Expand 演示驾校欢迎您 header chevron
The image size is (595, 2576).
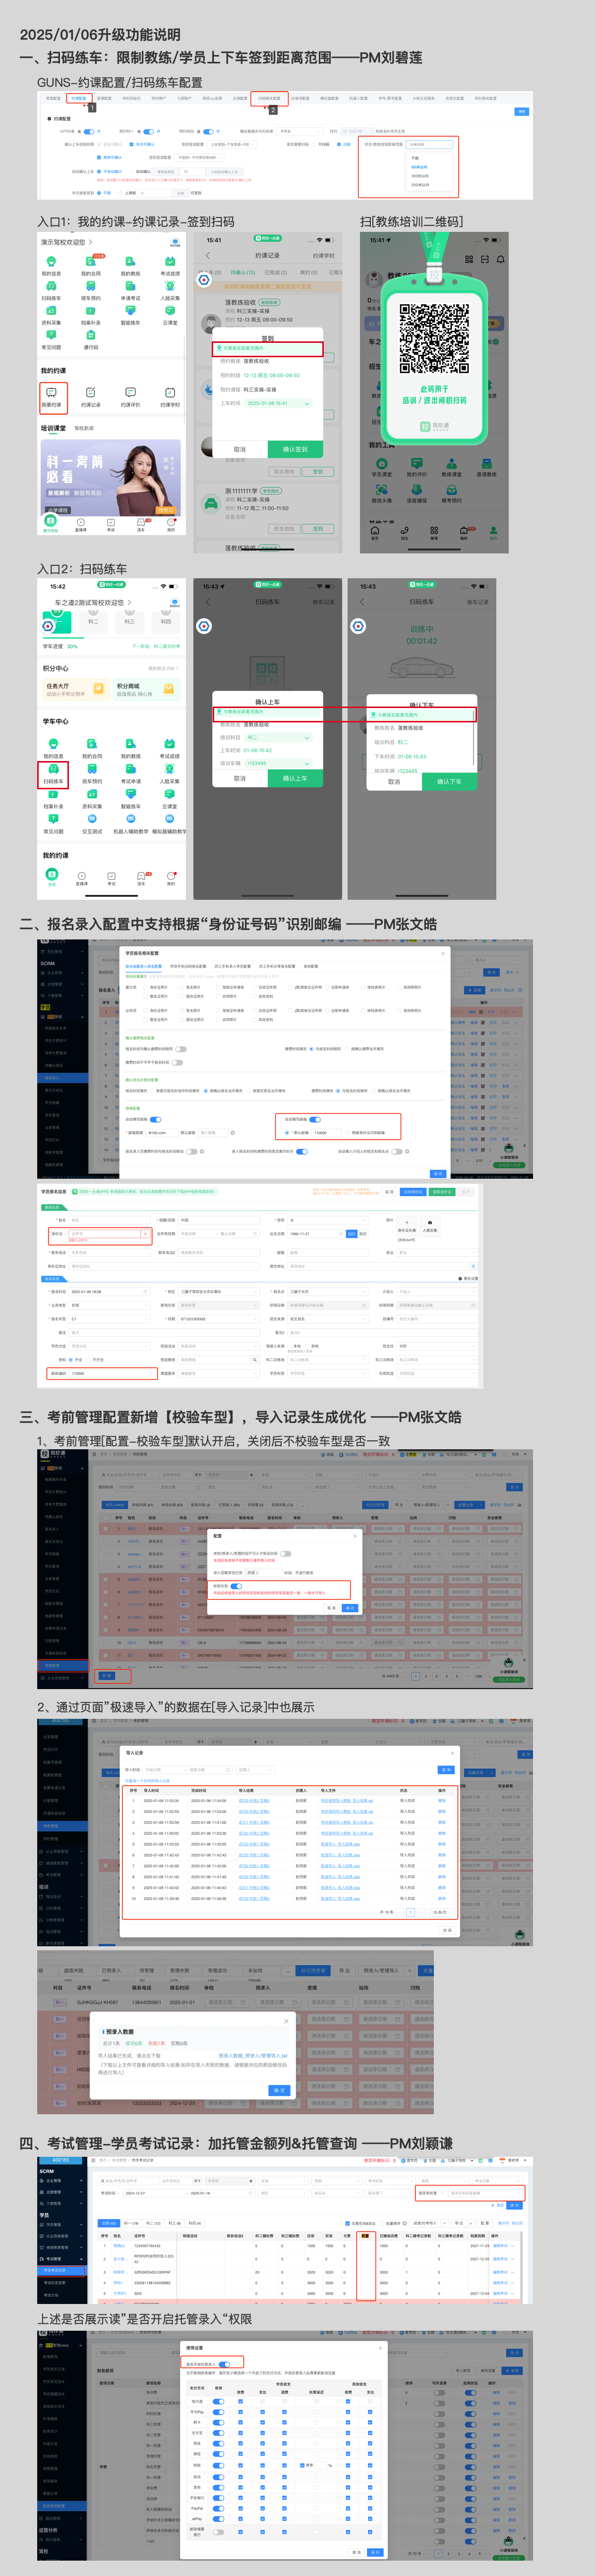tap(90, 242)
